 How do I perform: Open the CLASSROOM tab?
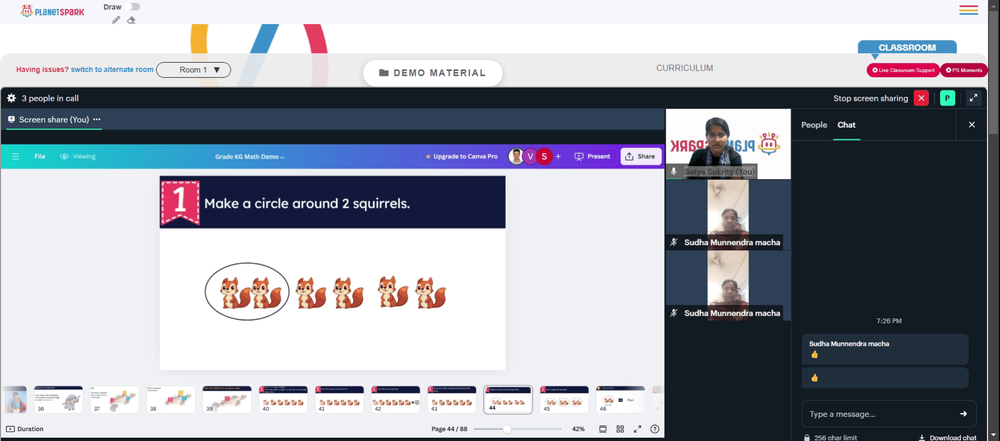point(907,47)
